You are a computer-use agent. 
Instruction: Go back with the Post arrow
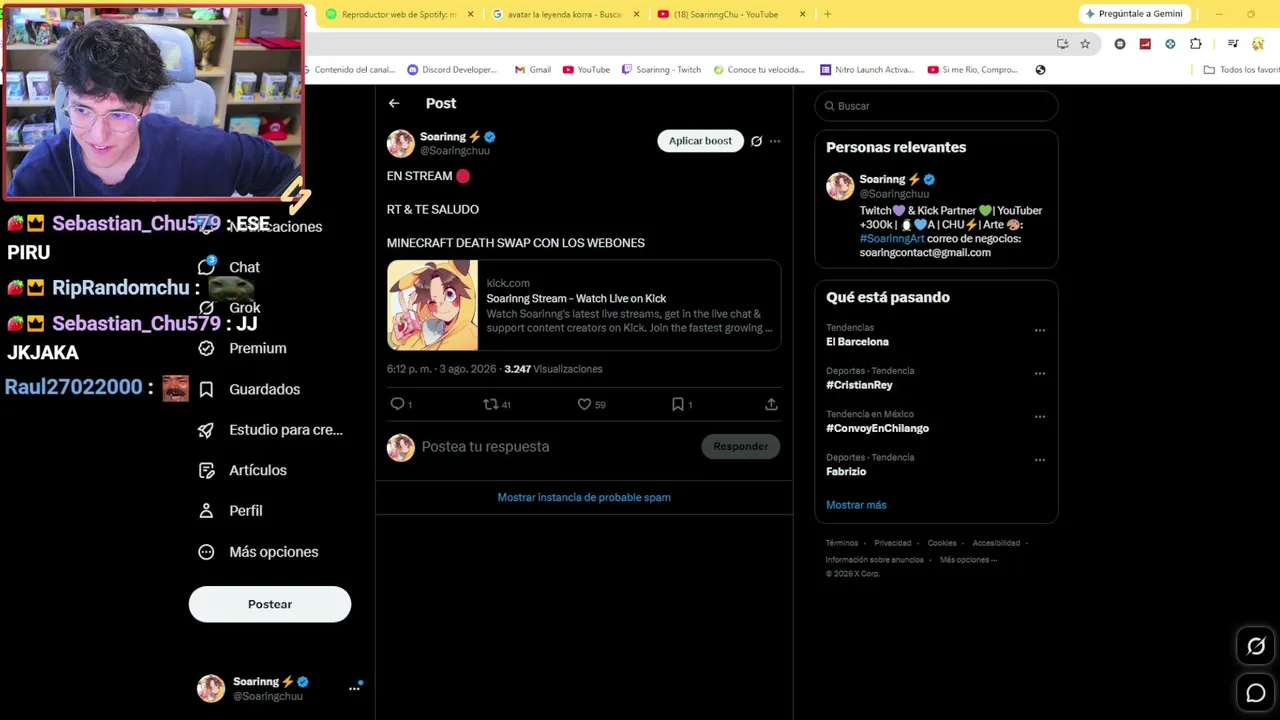tap(394, 103)
